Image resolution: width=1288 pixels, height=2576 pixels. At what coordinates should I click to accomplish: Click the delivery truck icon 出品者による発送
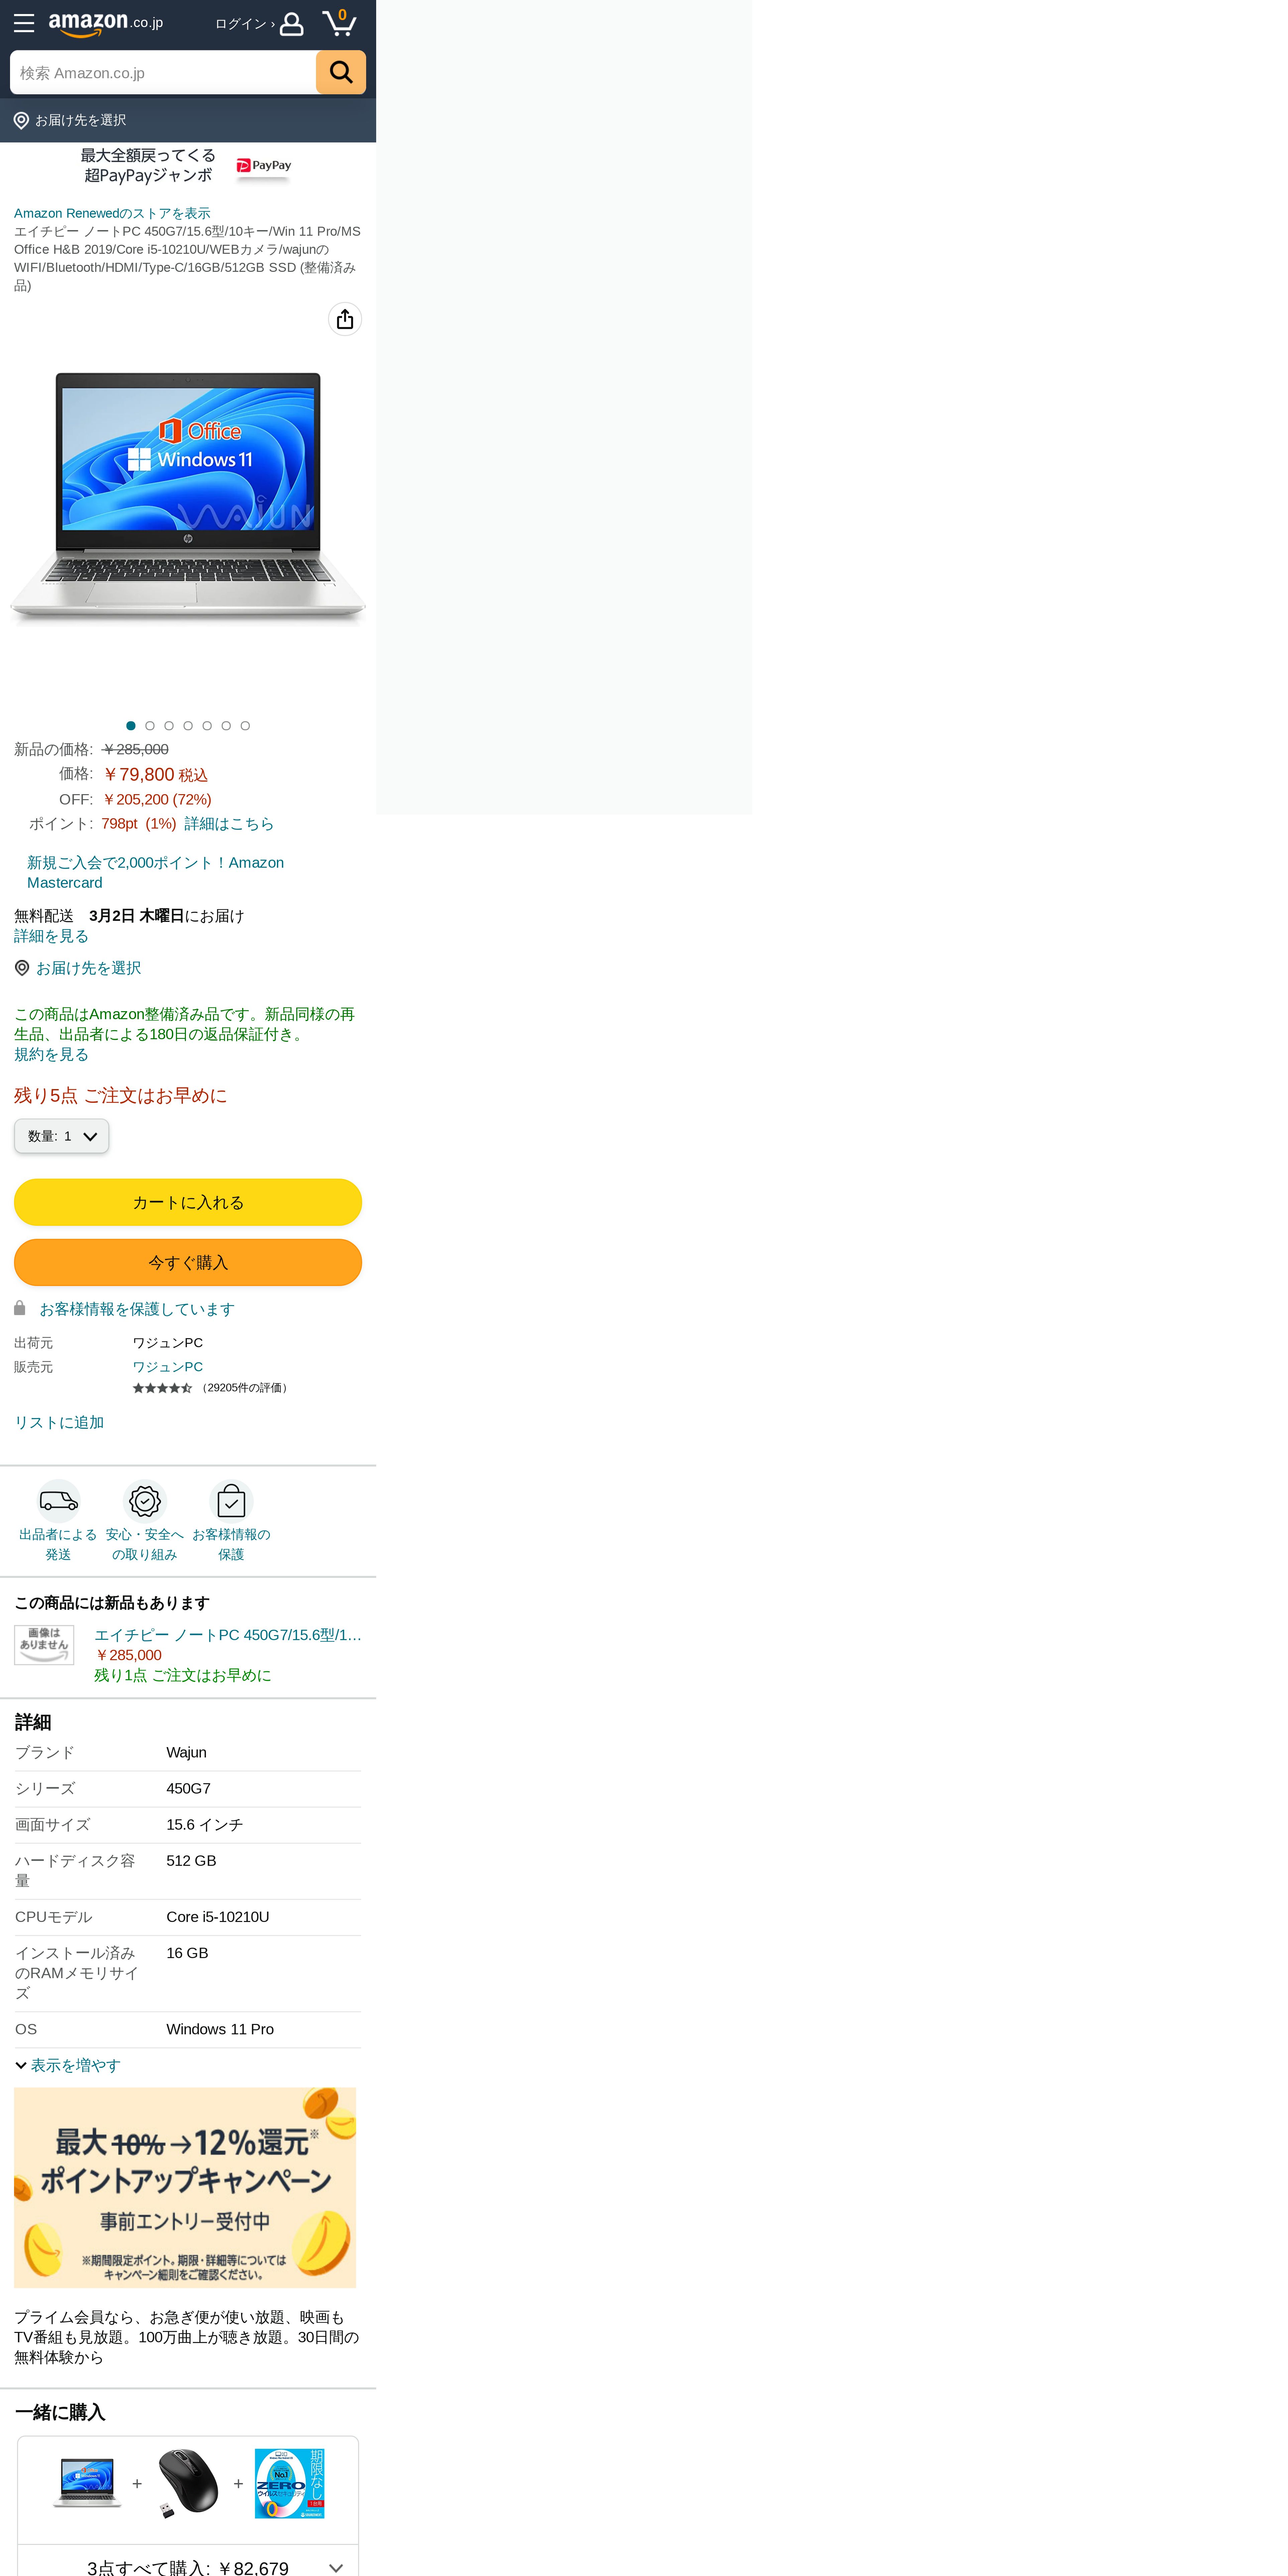pos(58,1501)
